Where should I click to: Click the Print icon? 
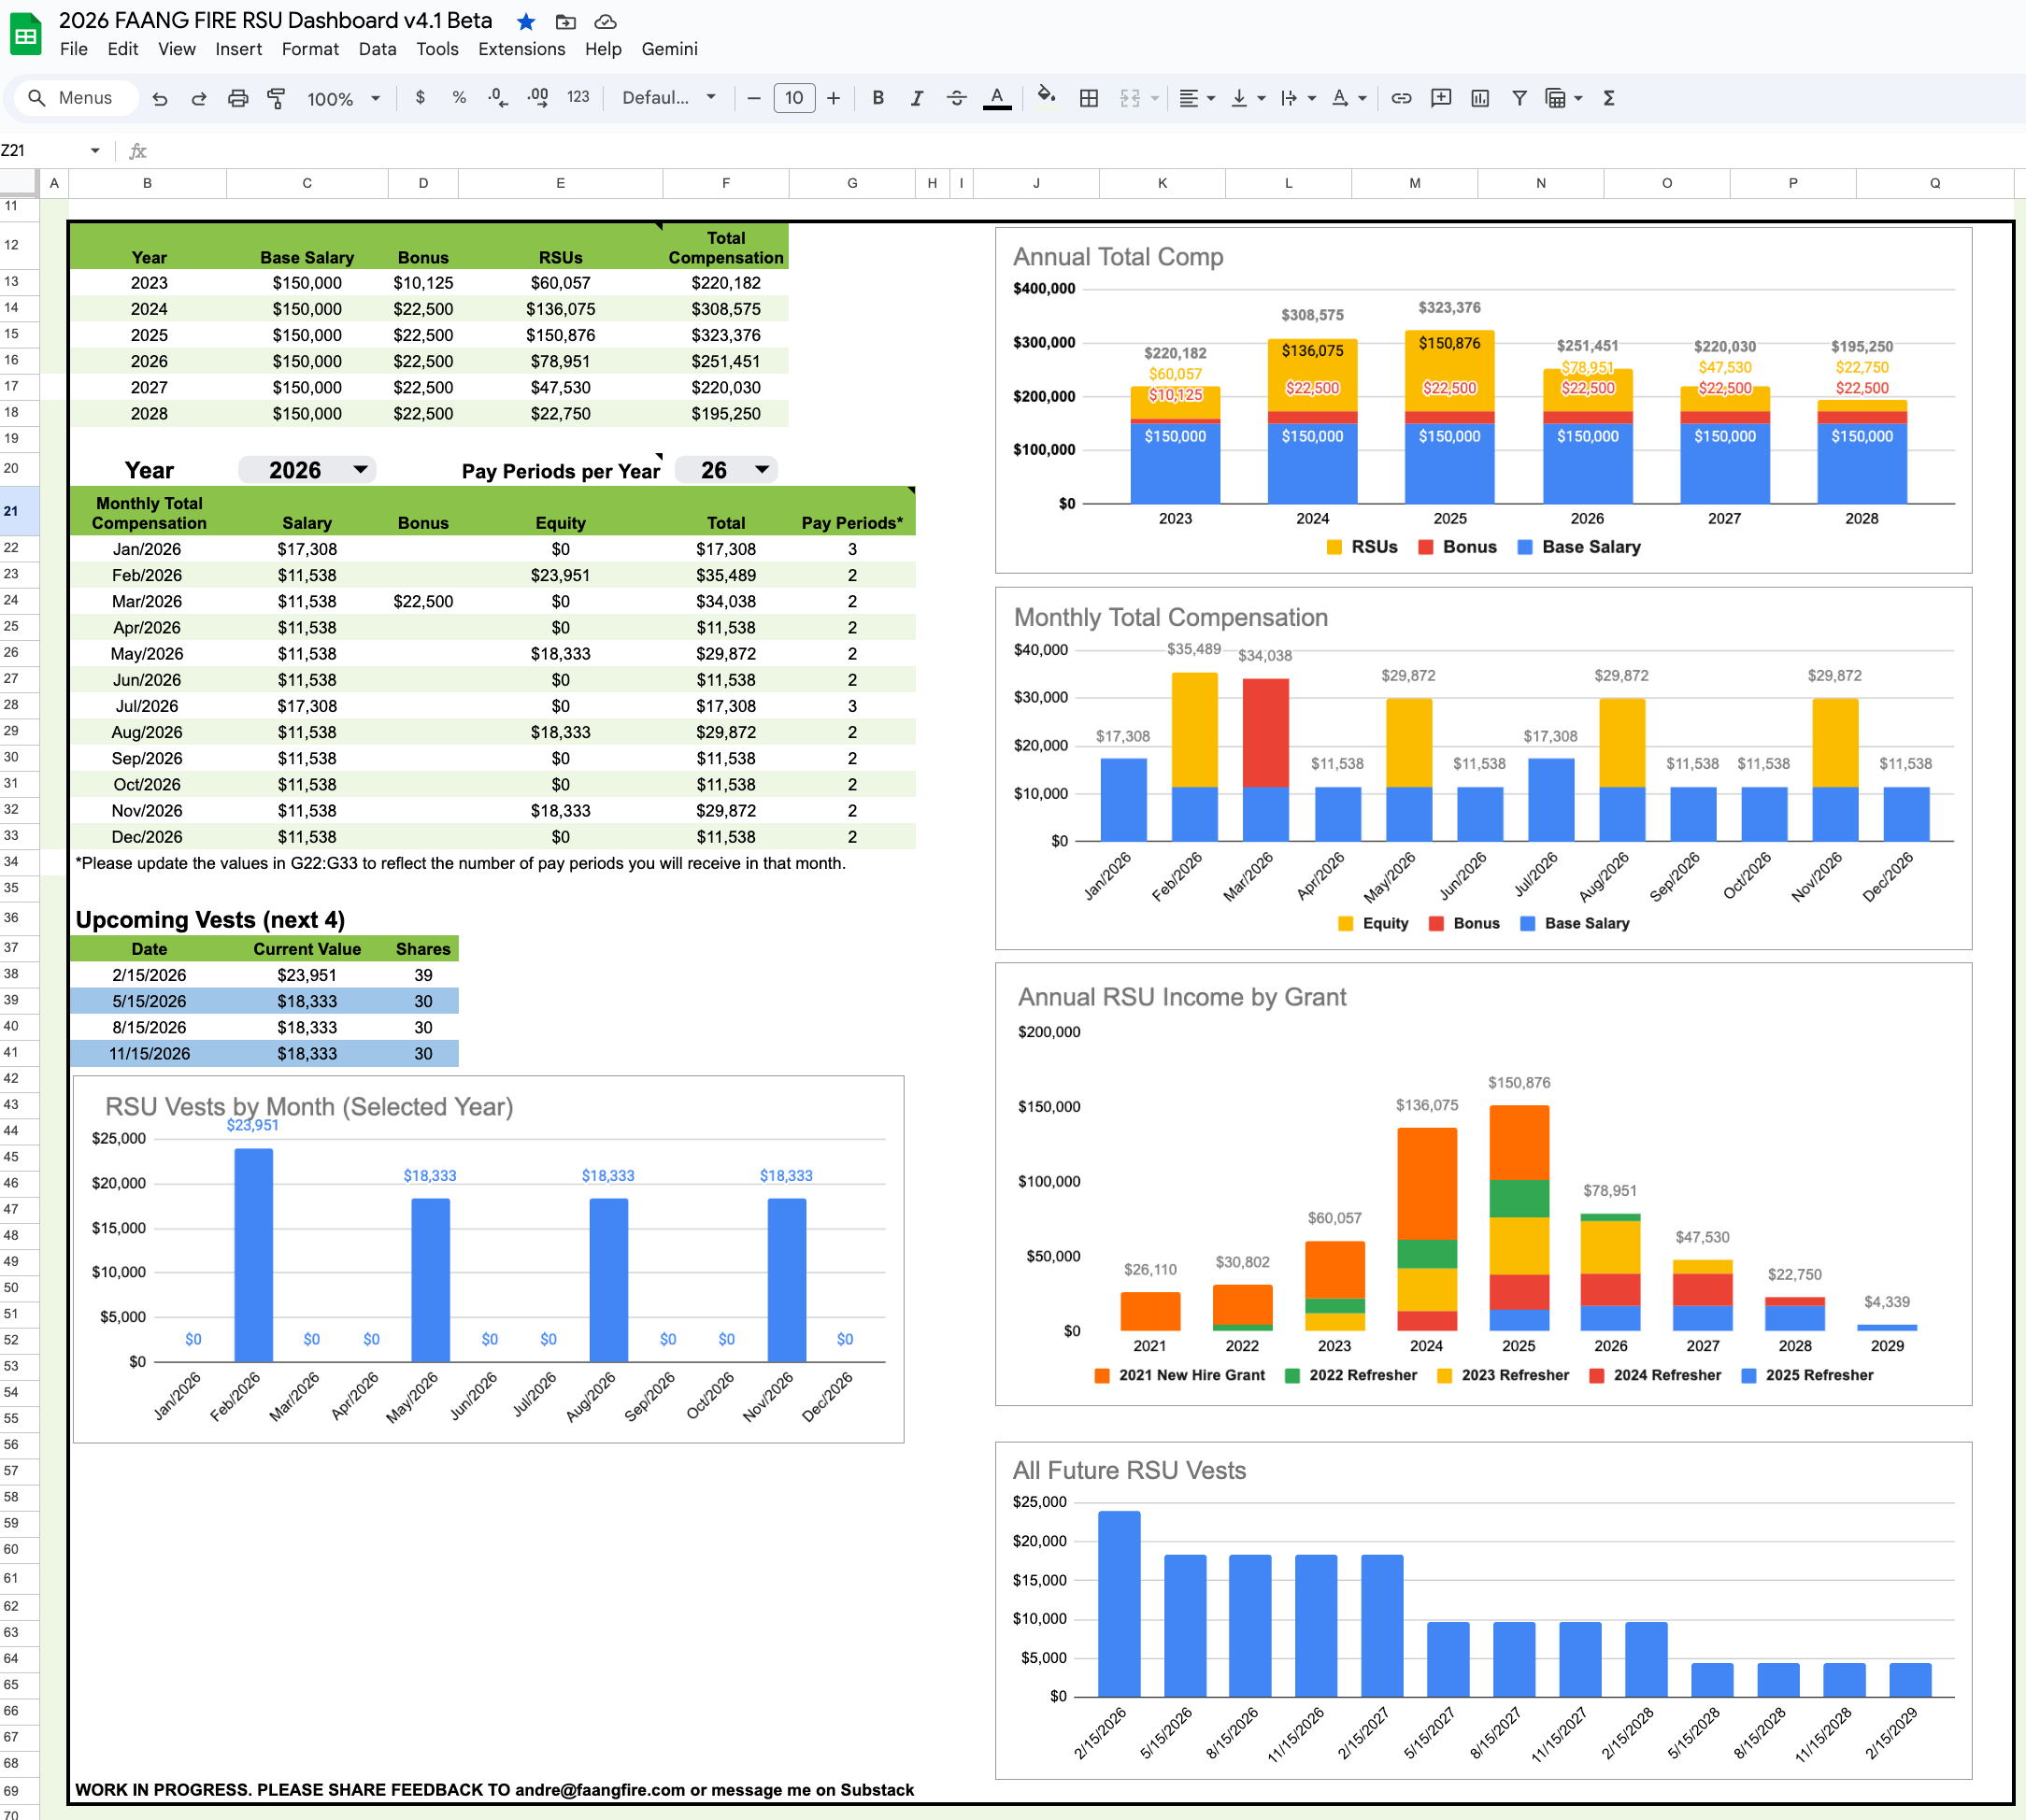coord(237,98)
